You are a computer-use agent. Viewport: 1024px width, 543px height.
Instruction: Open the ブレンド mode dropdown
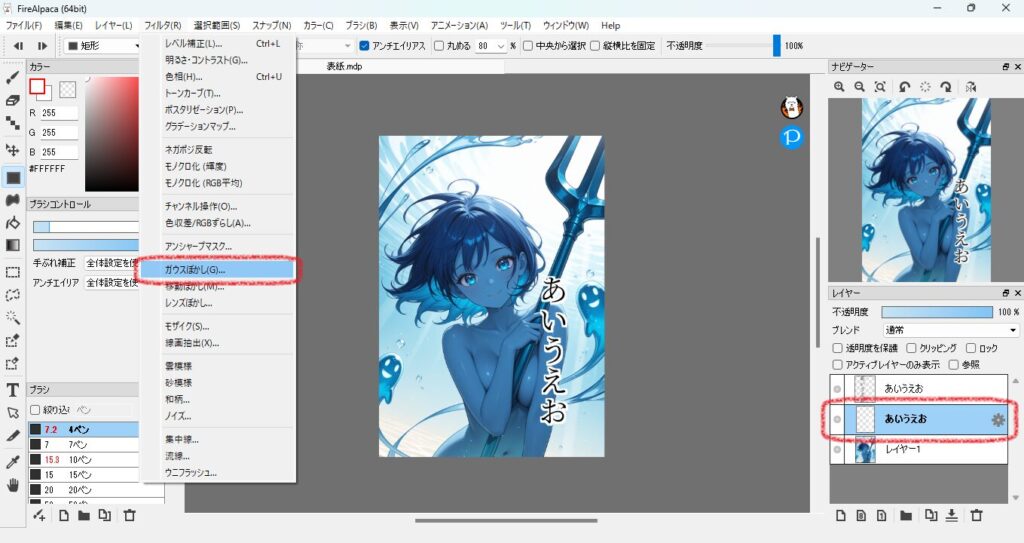(950, 330)
